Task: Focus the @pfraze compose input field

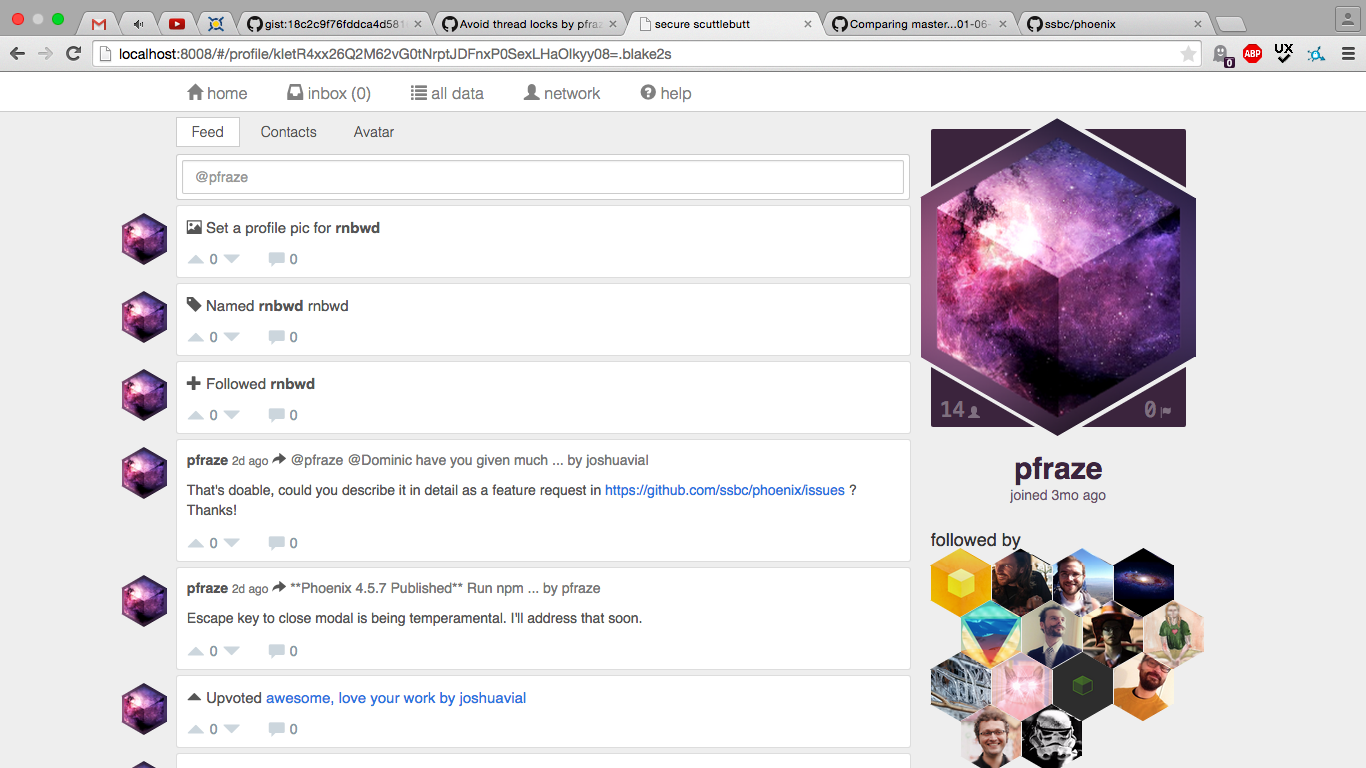Action: [543, 177]
